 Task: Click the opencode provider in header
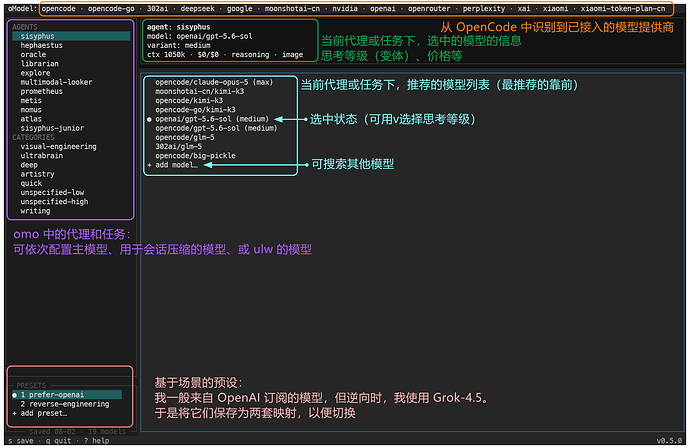[59, 9]
